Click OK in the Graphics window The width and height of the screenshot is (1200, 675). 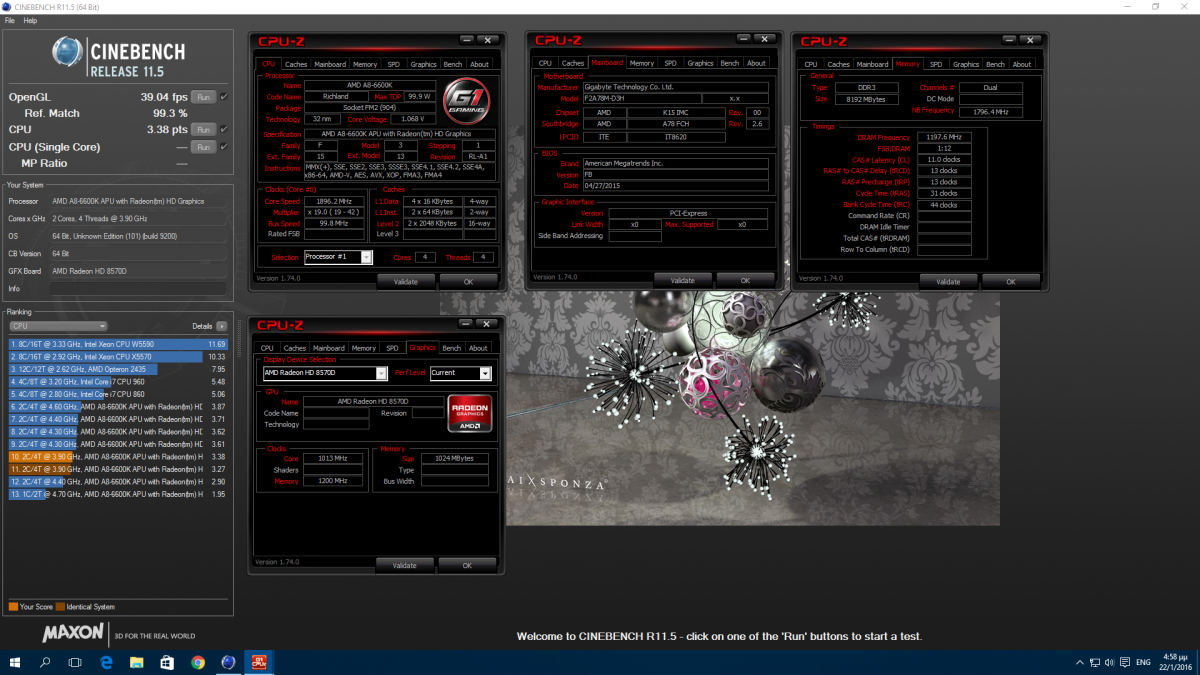(x=467, y=565)
